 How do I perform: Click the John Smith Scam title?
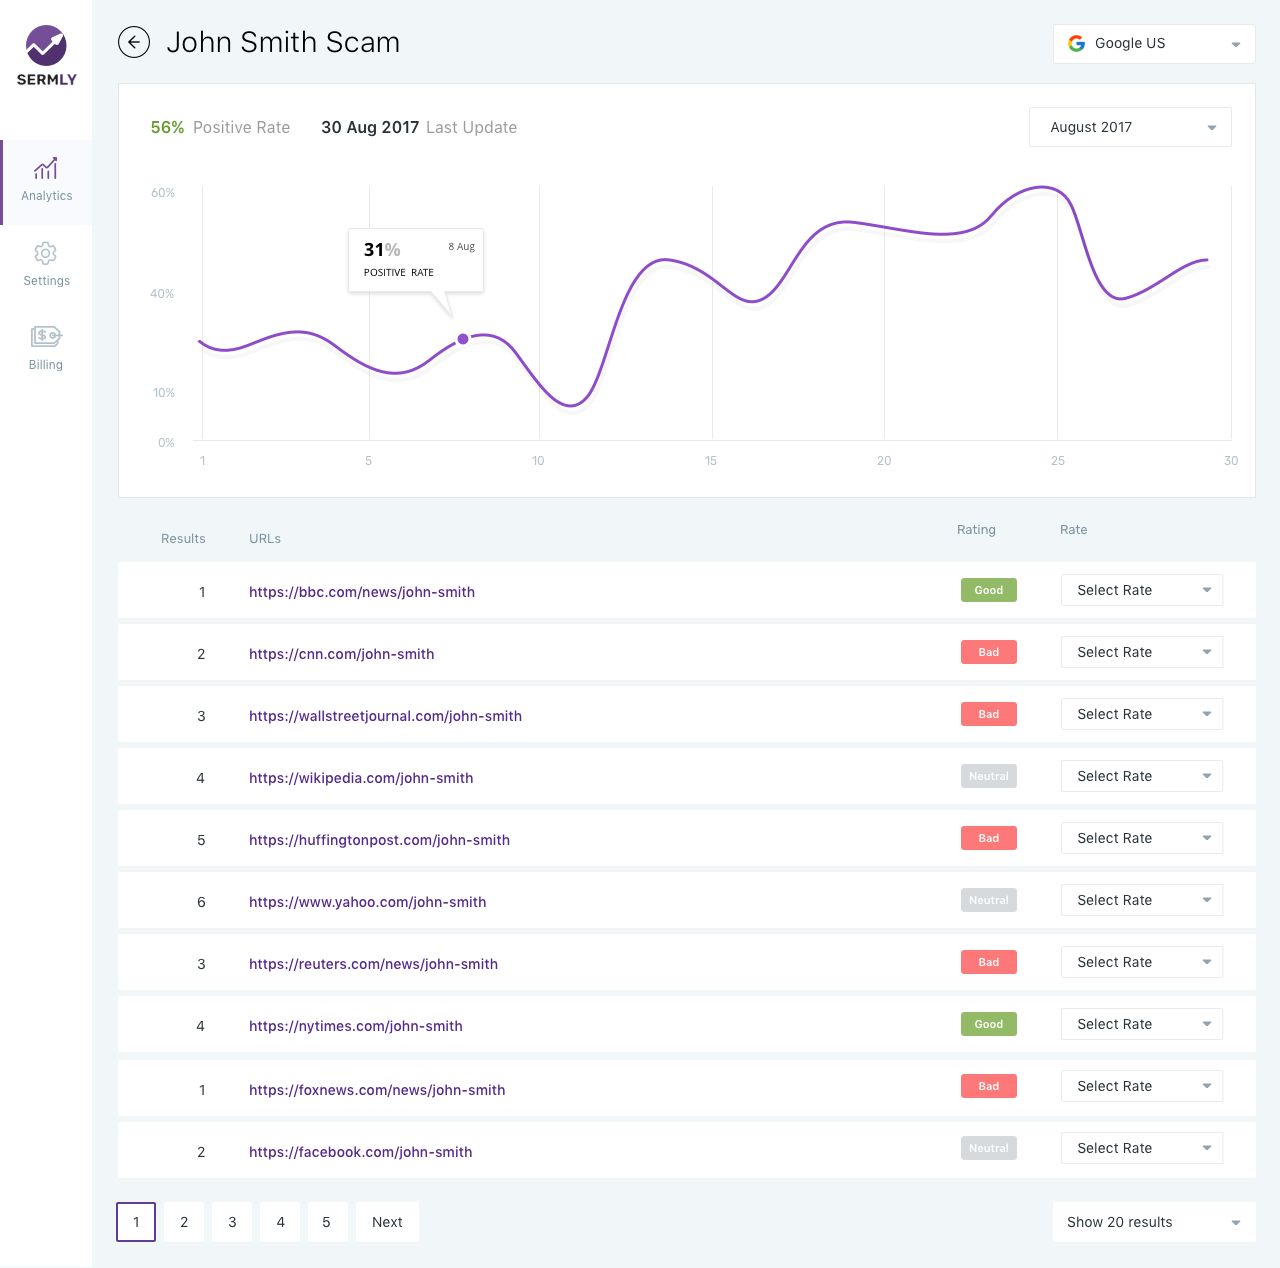click(x=283, y=42)
